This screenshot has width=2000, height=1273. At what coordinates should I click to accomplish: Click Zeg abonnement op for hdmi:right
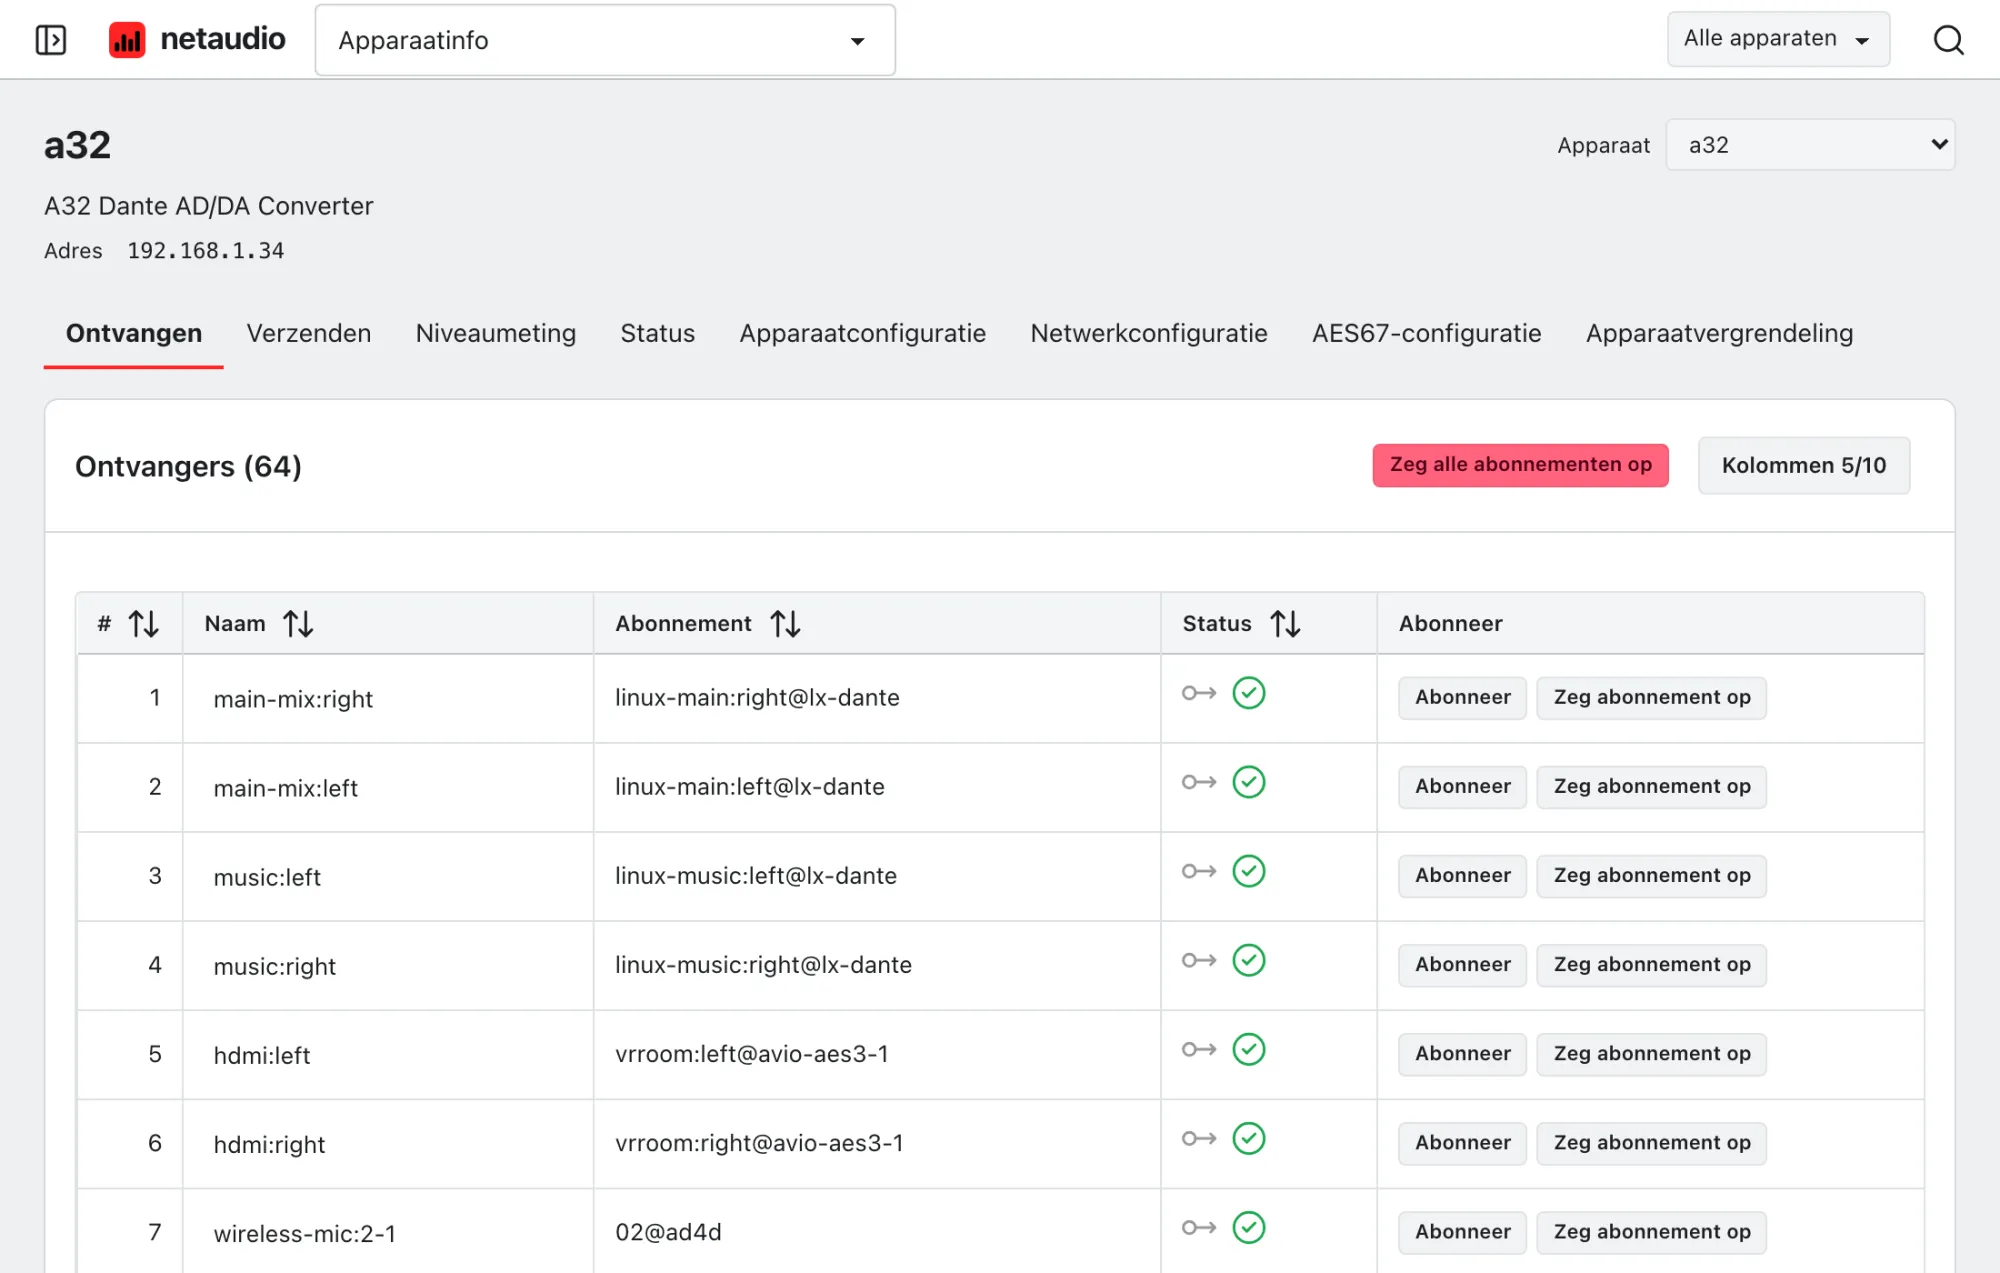[x=1652, y=1142]
